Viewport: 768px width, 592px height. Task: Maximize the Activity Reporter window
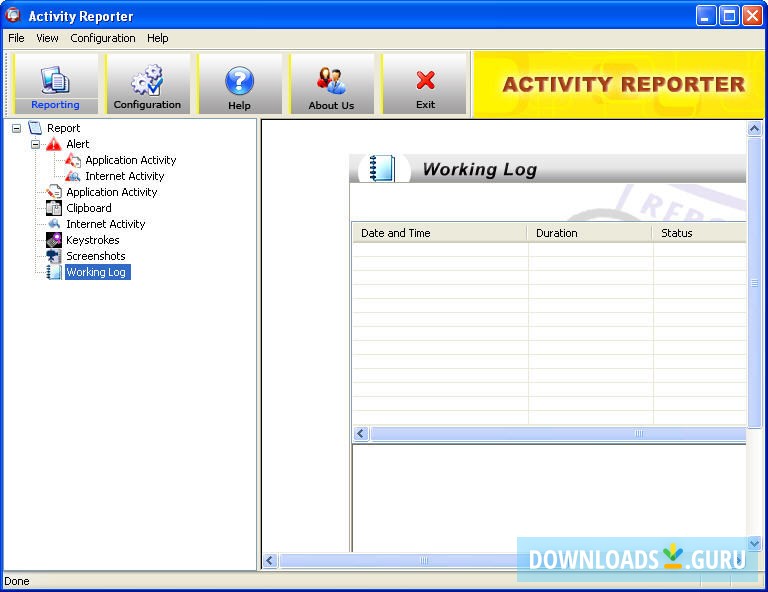pyautogui.click(x=729, y=16)
